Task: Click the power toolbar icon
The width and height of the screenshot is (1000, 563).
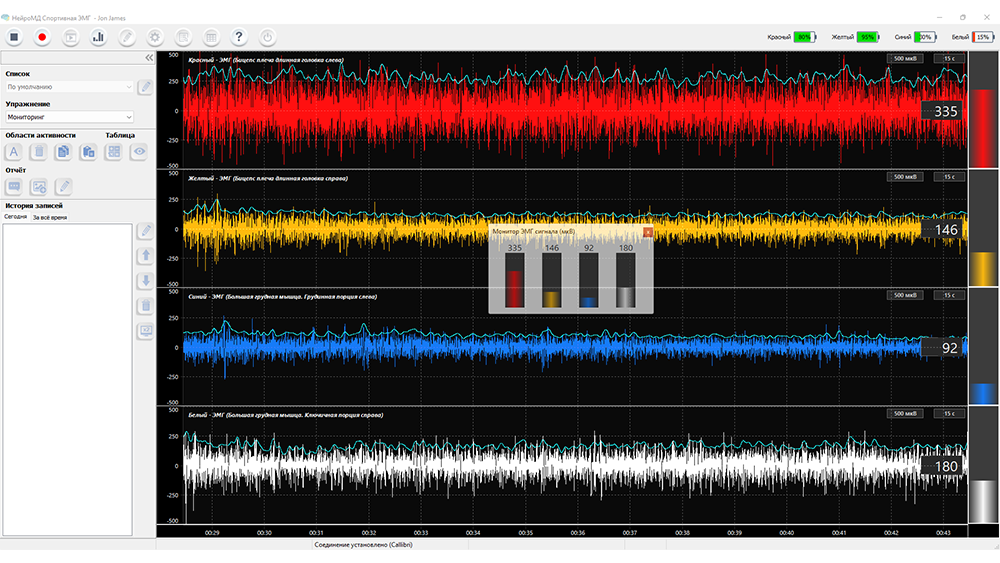Action: [x=267, y=37]
